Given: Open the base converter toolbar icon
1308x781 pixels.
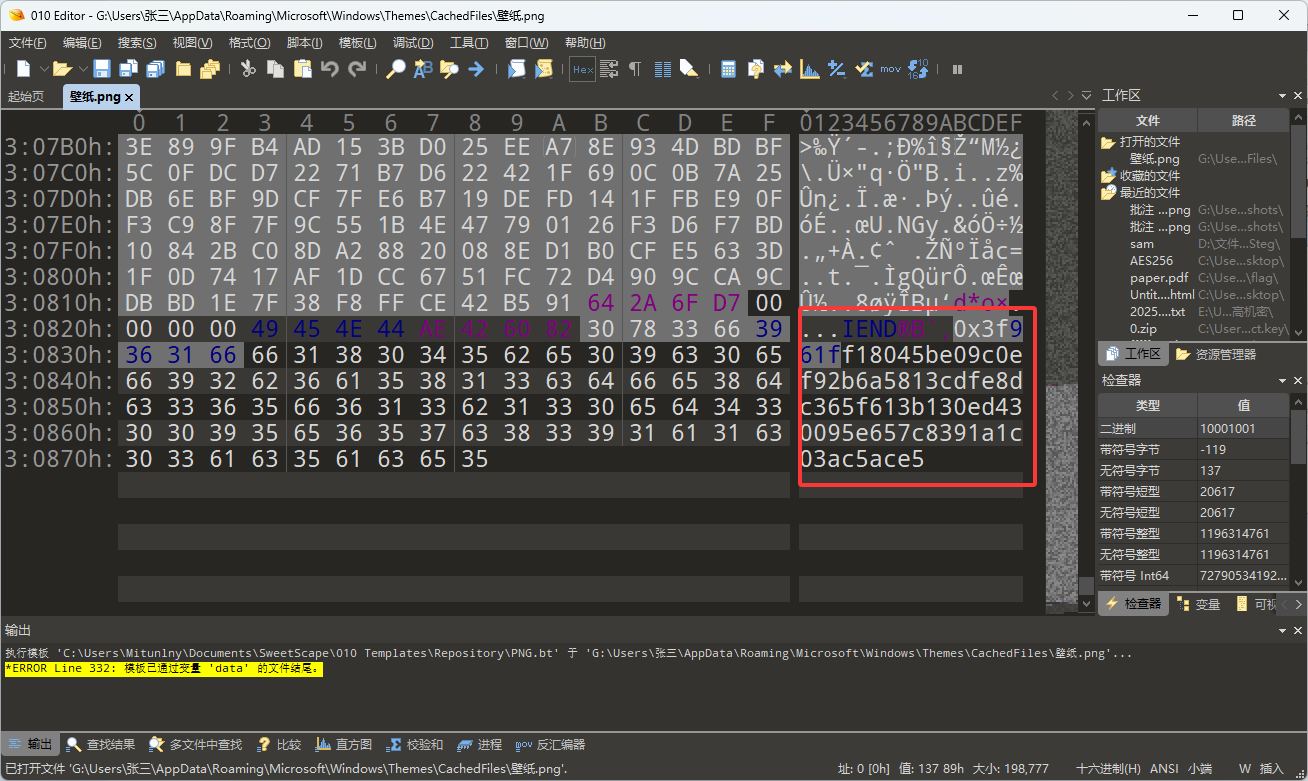Looking at the screenshot, I should 918,69.
